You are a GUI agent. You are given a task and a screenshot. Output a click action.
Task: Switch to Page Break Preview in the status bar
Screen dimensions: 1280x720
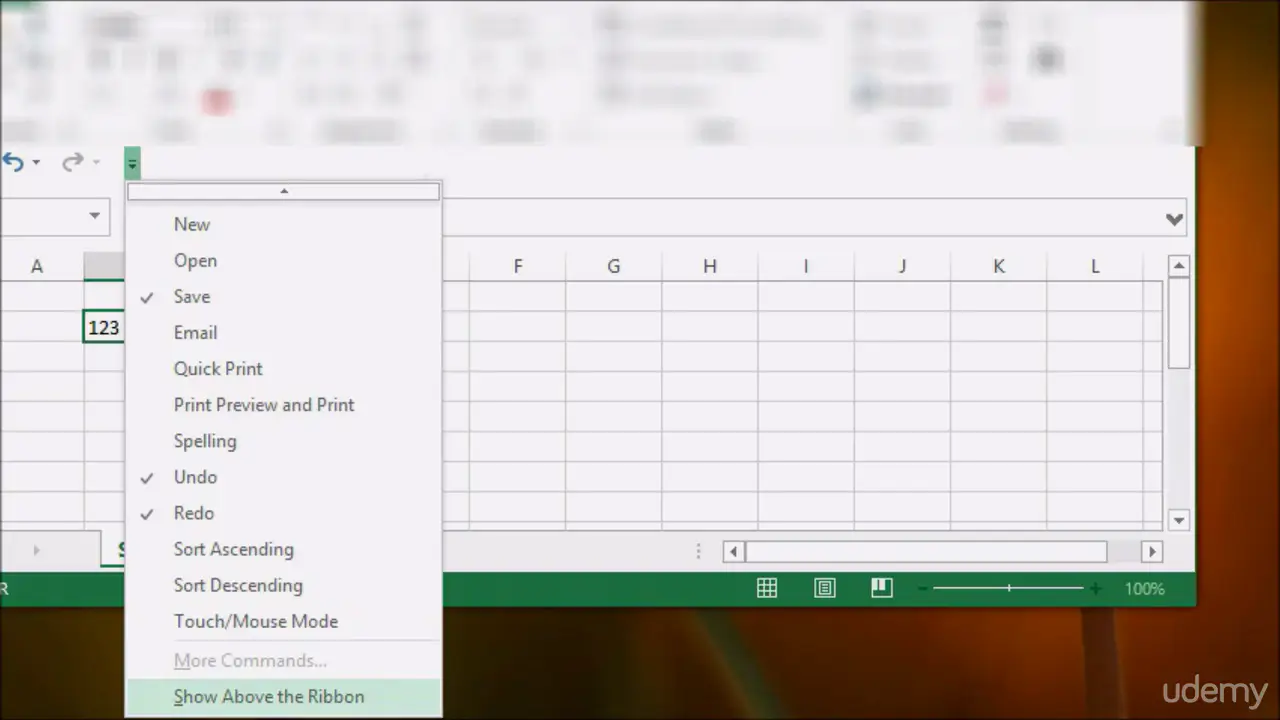[881, 588]
